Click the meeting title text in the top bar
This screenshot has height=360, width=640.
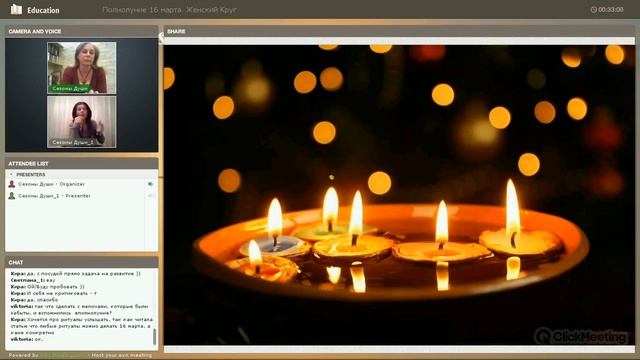point(169,10)
